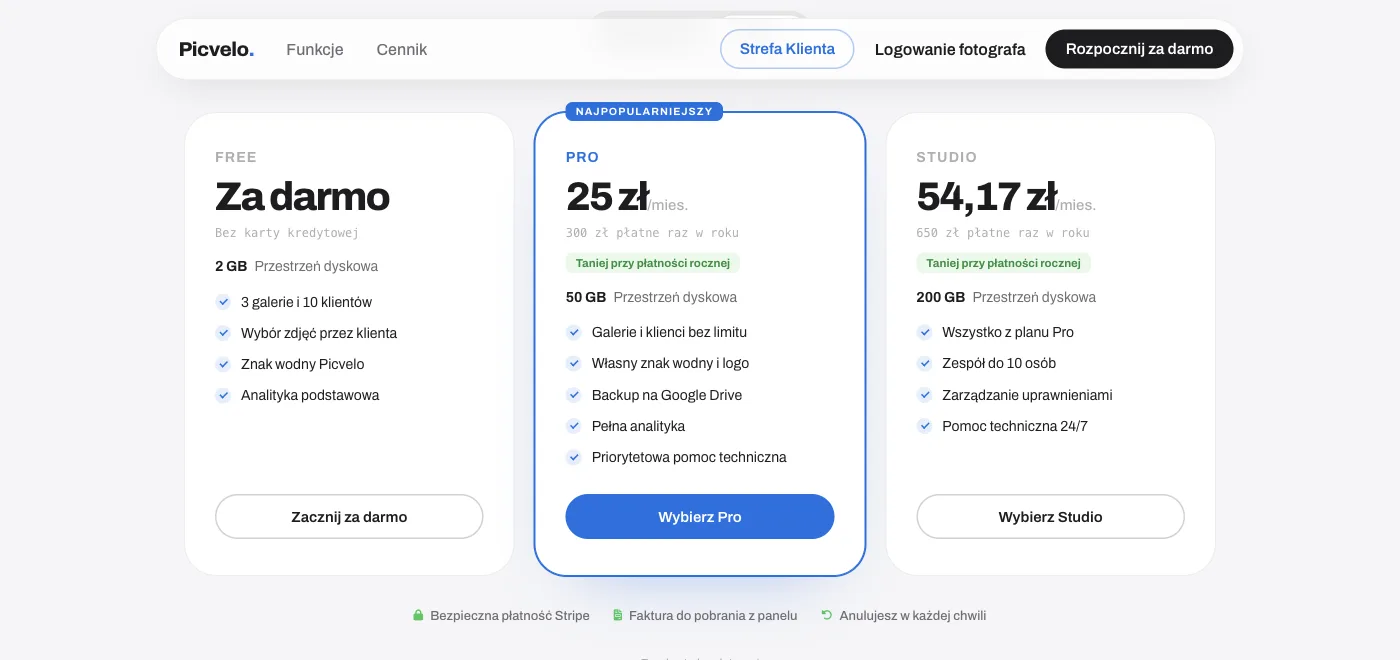
Task: Click 650 zł płatne raz w roku
Action: 1003,233
